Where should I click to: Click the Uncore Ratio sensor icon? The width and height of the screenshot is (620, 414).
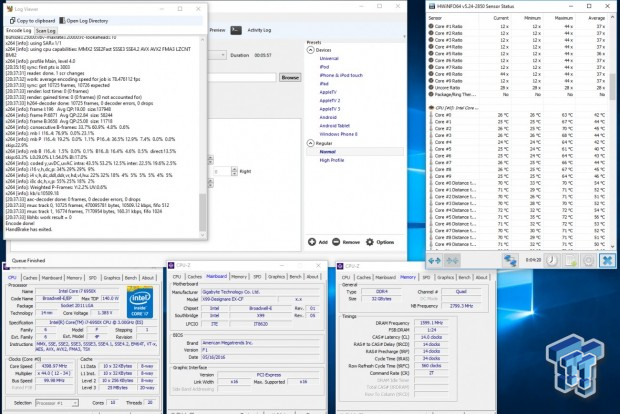(431, 87)
